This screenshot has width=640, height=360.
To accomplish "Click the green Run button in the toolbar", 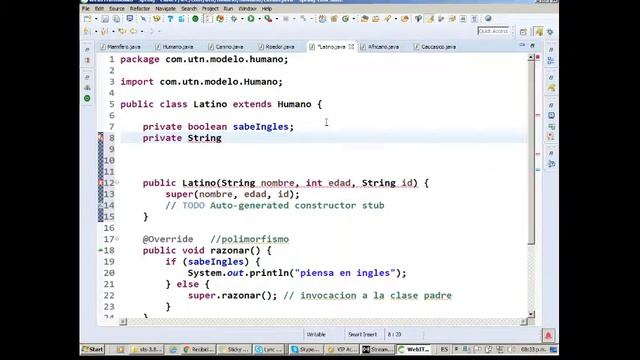I will point(251,19).
